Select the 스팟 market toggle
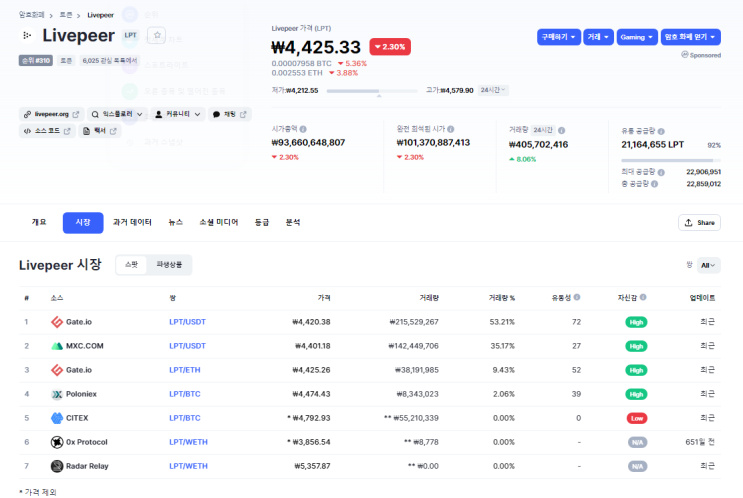This screenshot has width=743, height=498. [x=131, y=265]
